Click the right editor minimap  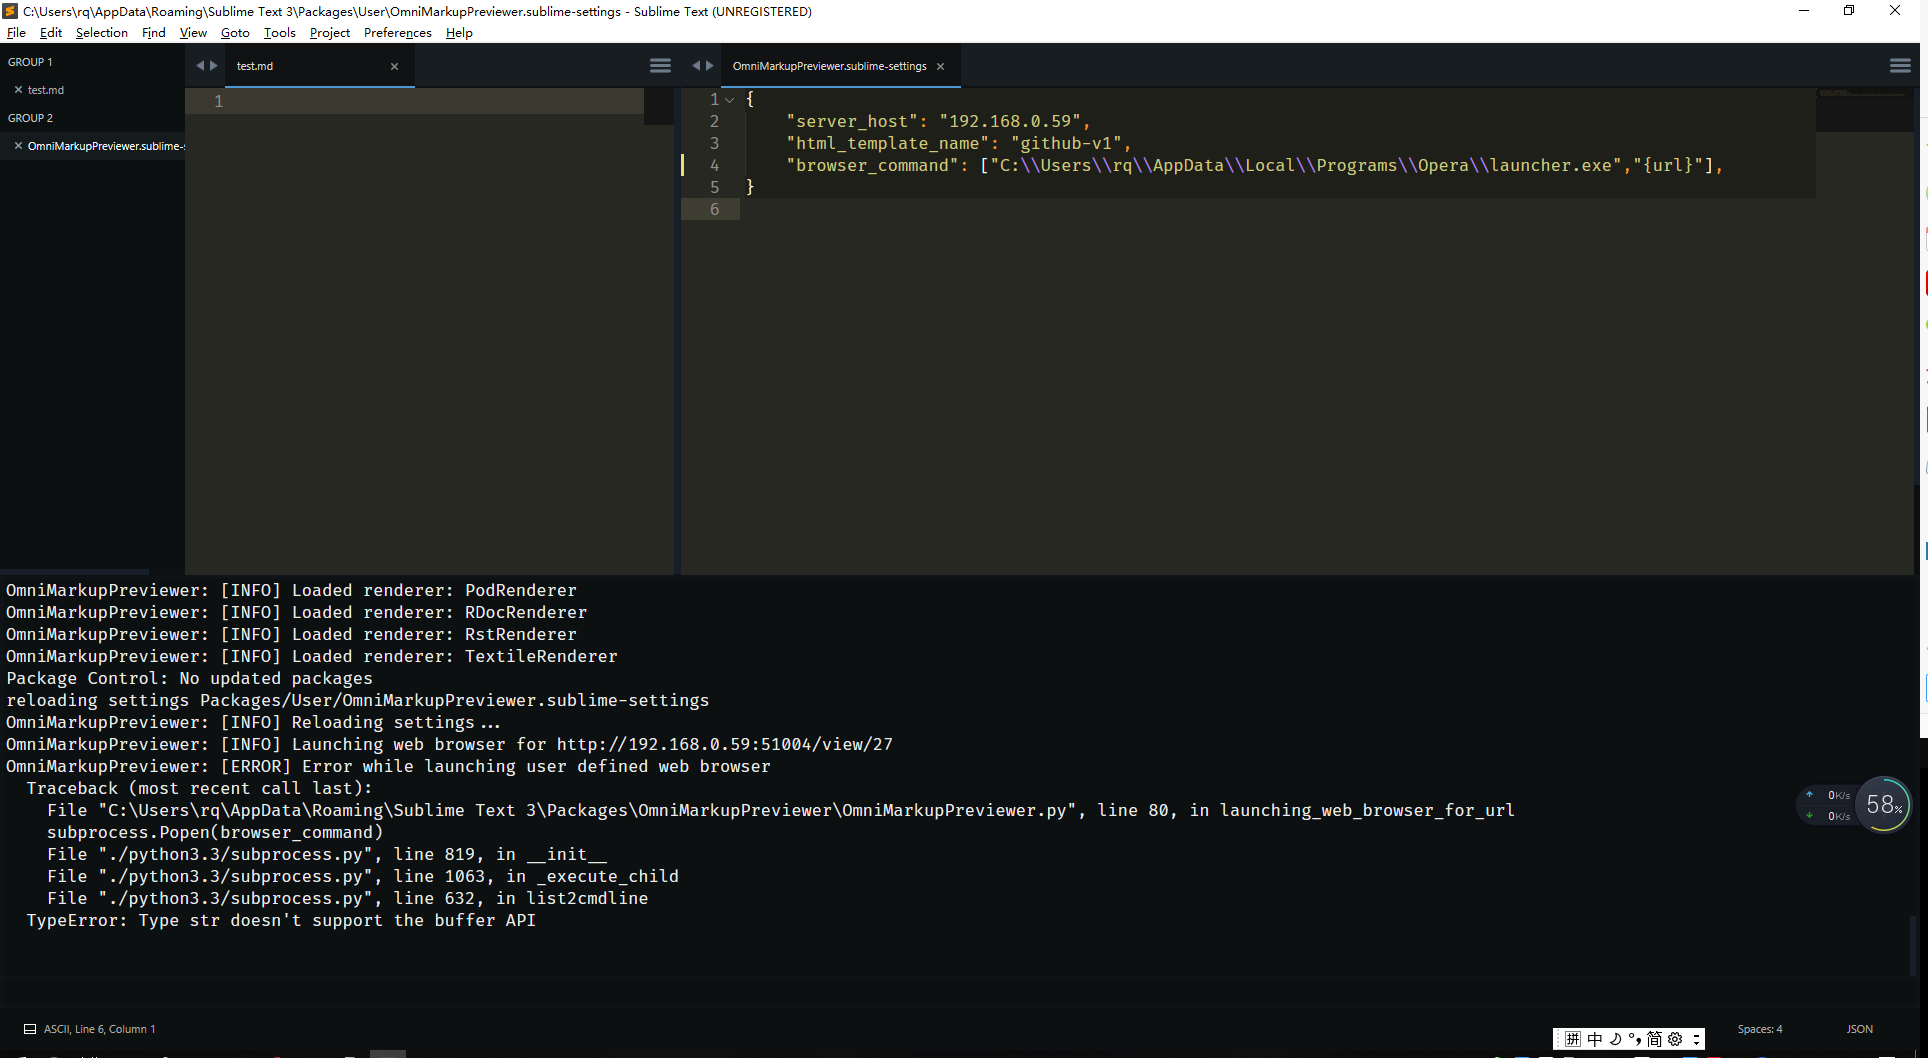pos(1864,110)
